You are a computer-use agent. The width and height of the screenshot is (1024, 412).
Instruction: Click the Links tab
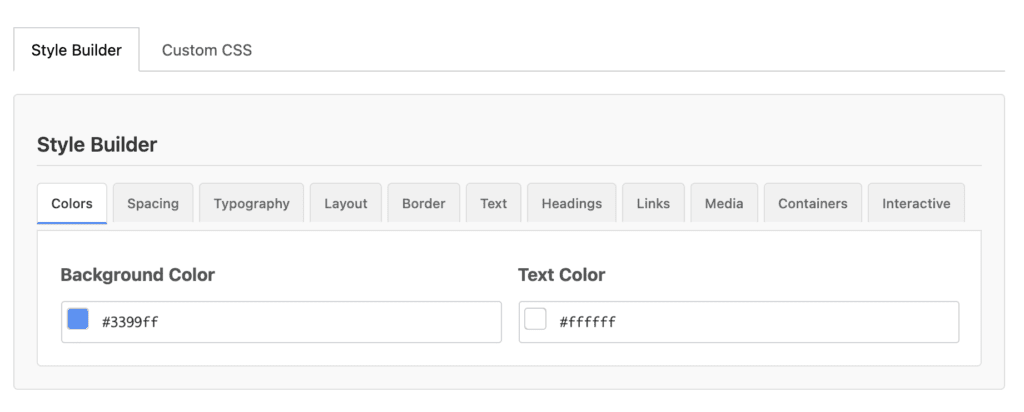(x=653, y=203)
